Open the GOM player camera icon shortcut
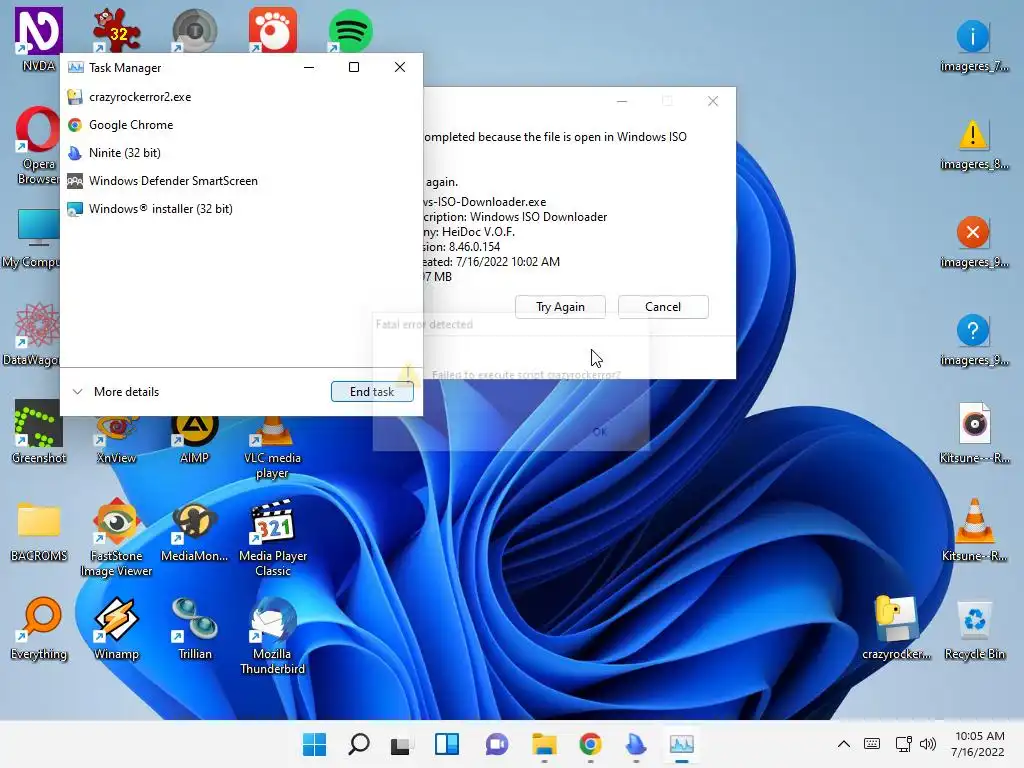This screenshot has width=1024, height=768. tap(273, 30)
